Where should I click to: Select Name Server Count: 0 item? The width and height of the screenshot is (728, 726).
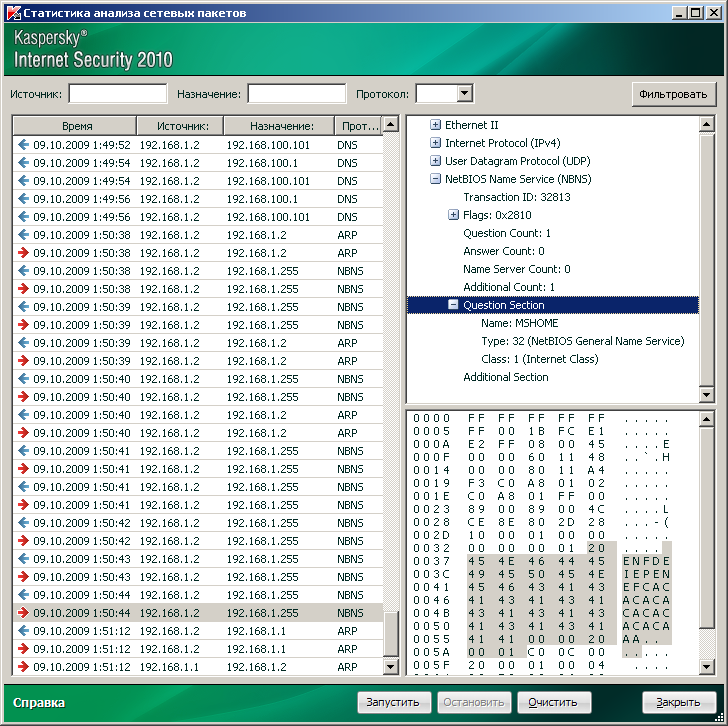[x=517, y=269]
